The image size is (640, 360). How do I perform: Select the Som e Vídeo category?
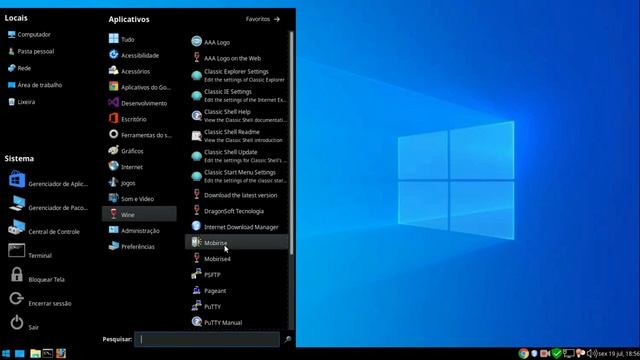(139, 199)
